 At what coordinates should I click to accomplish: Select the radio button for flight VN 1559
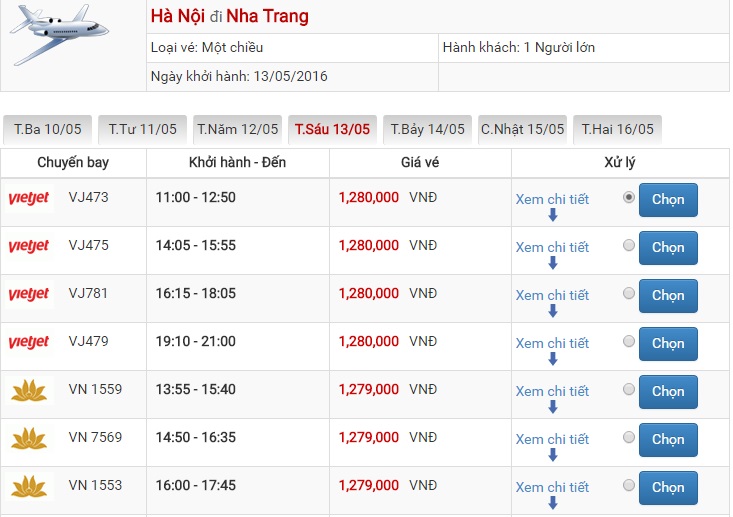pos(628,390)
